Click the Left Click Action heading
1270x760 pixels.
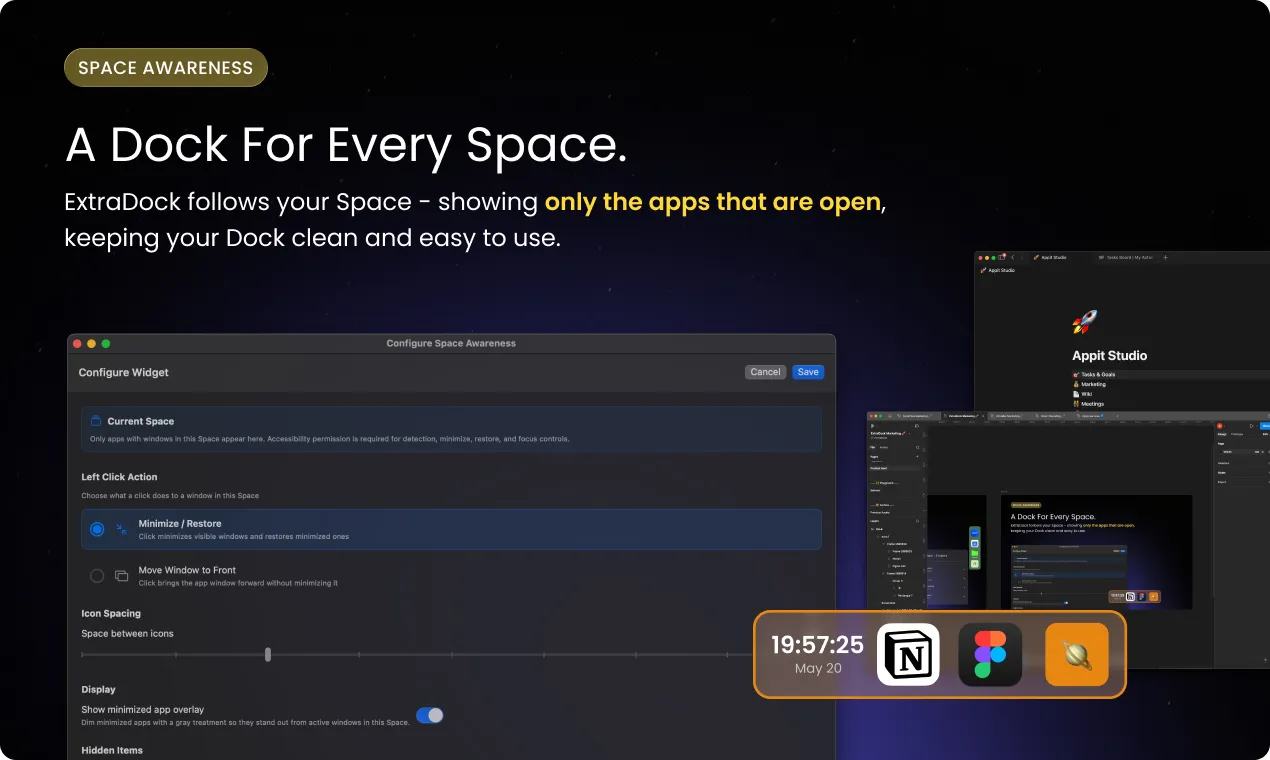tap(119, 477)
